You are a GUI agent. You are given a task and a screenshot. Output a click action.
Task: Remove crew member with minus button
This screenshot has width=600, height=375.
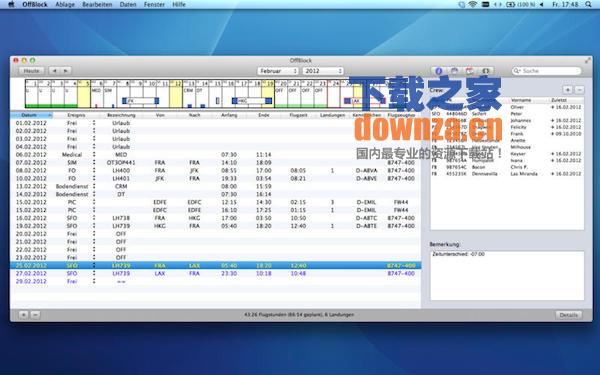[579, 90]
